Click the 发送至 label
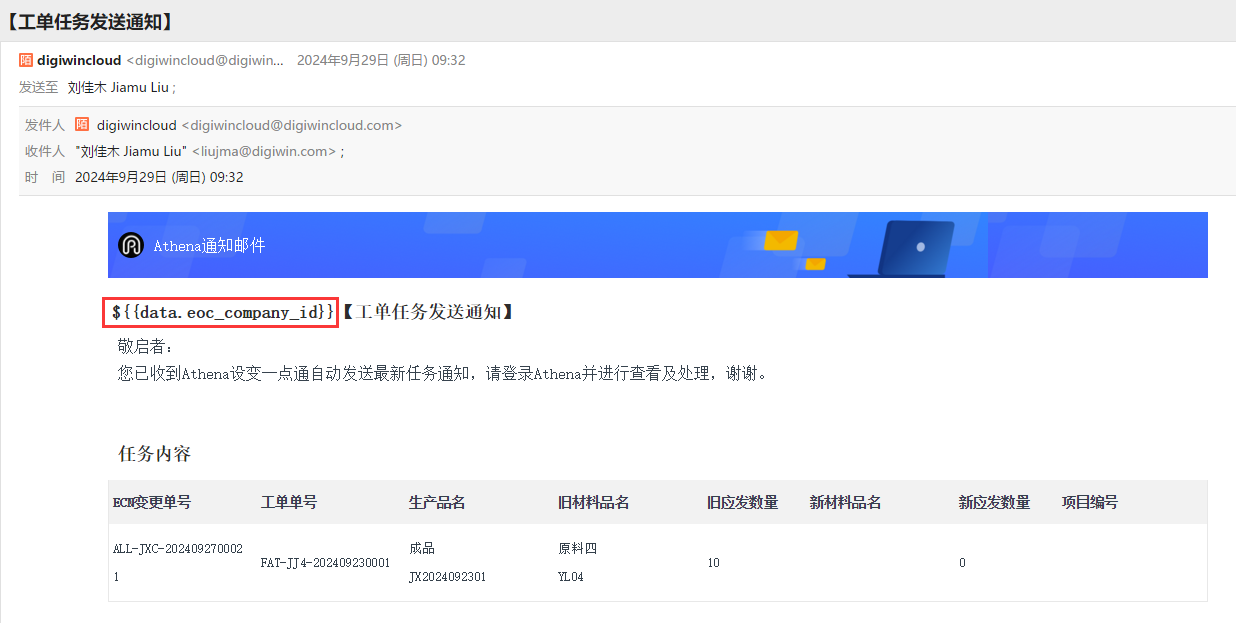The image size is (1236, 623). coord(39,87)
